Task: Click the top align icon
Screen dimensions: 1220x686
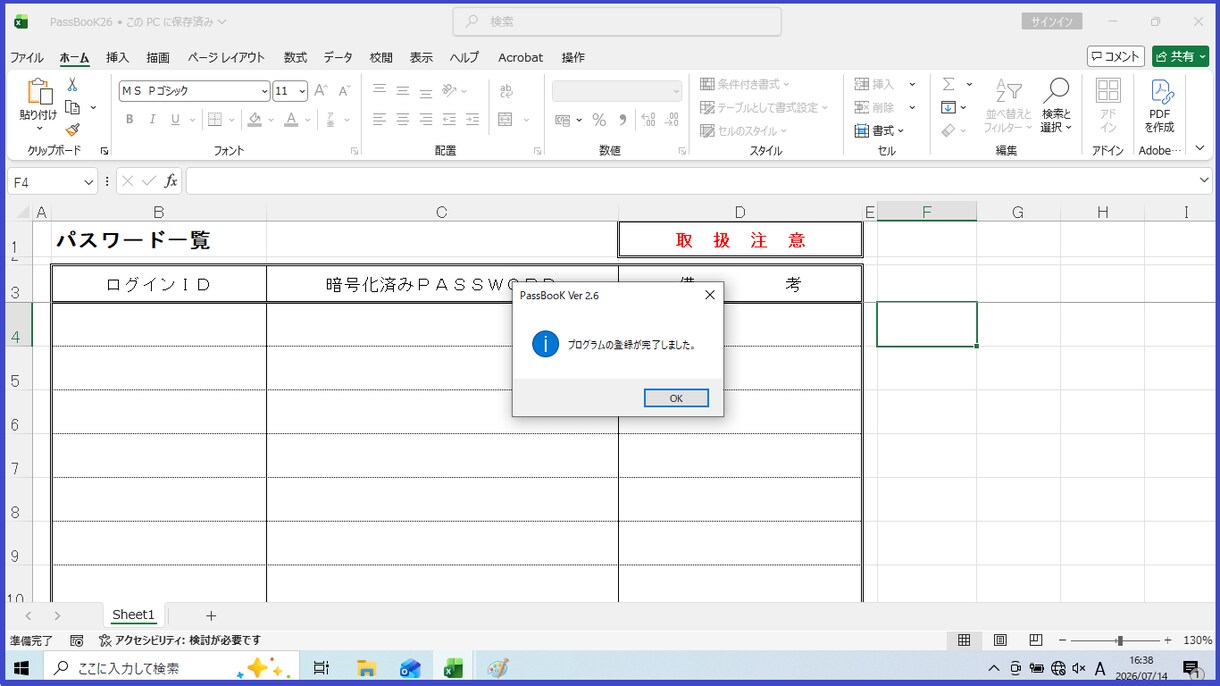Action: pos(379,91)
